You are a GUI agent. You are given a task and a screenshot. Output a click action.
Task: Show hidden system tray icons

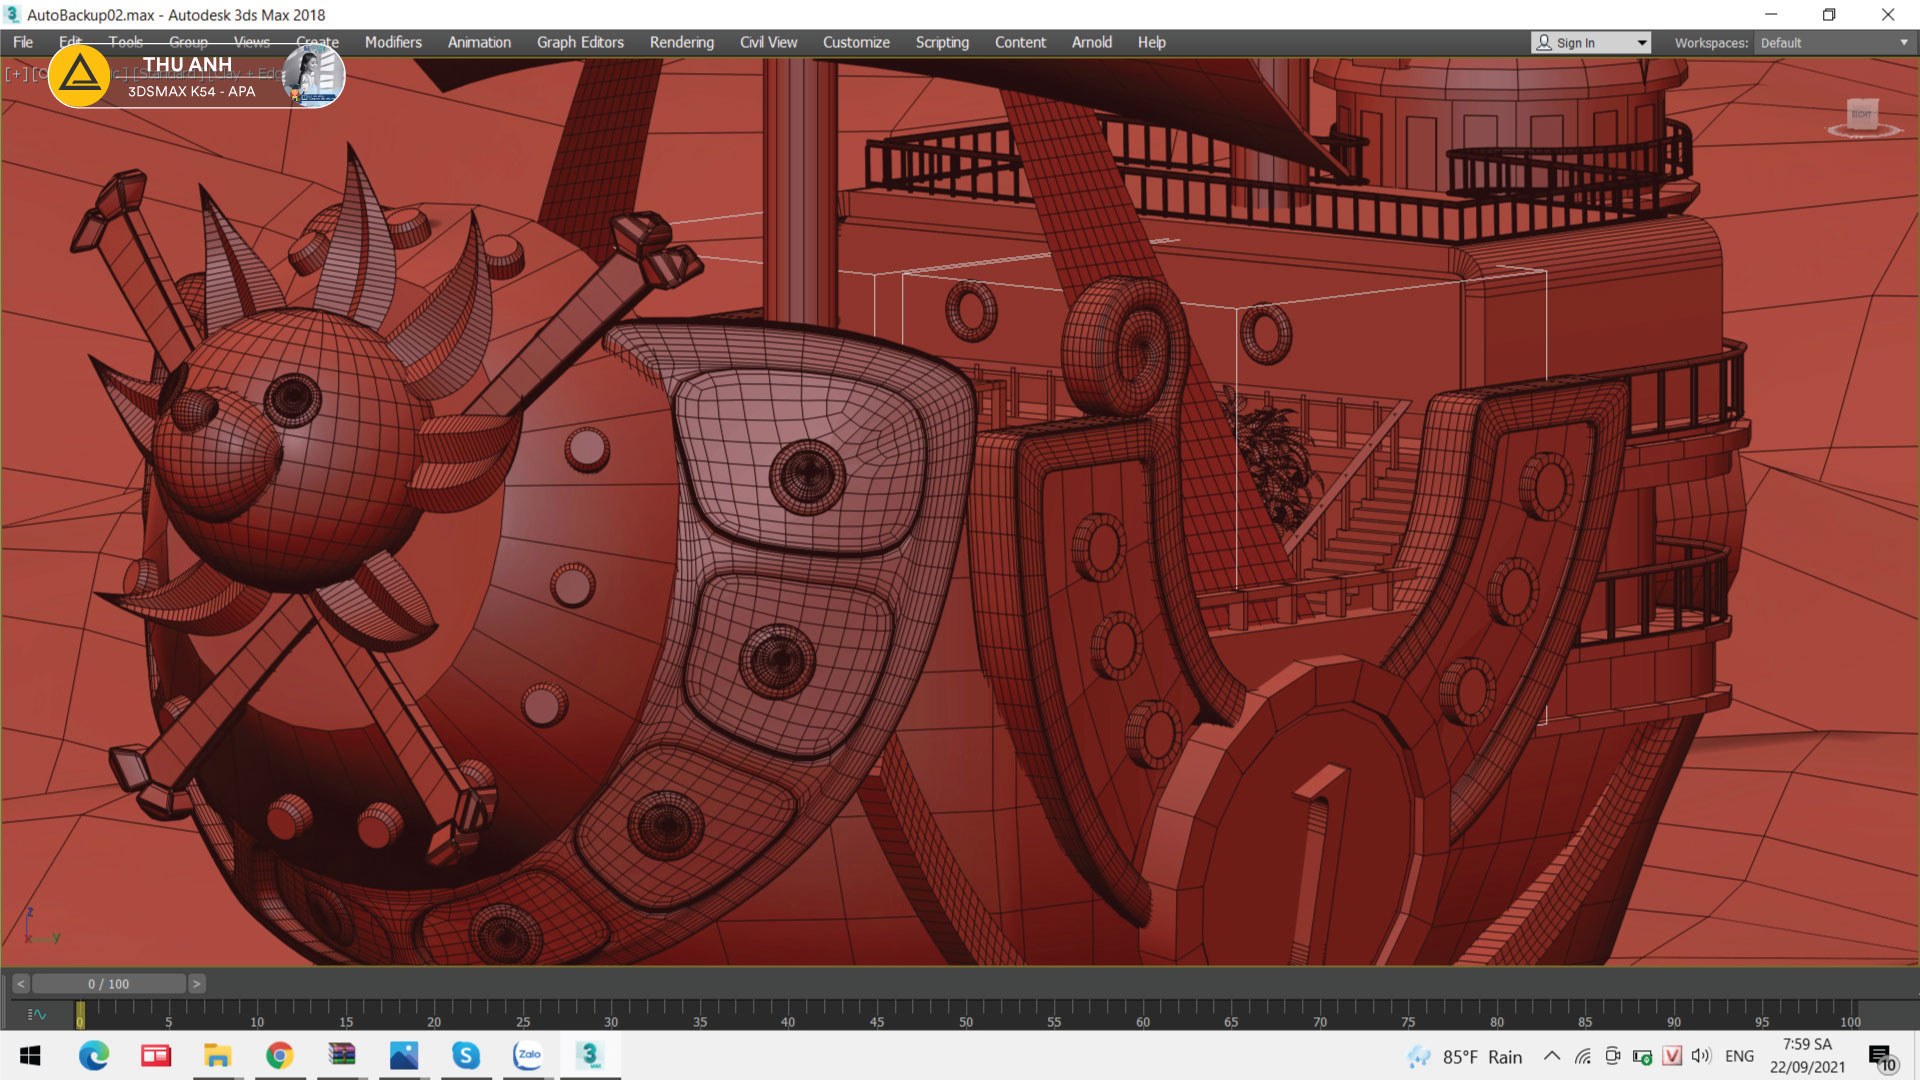(x=1551, y=1056)
